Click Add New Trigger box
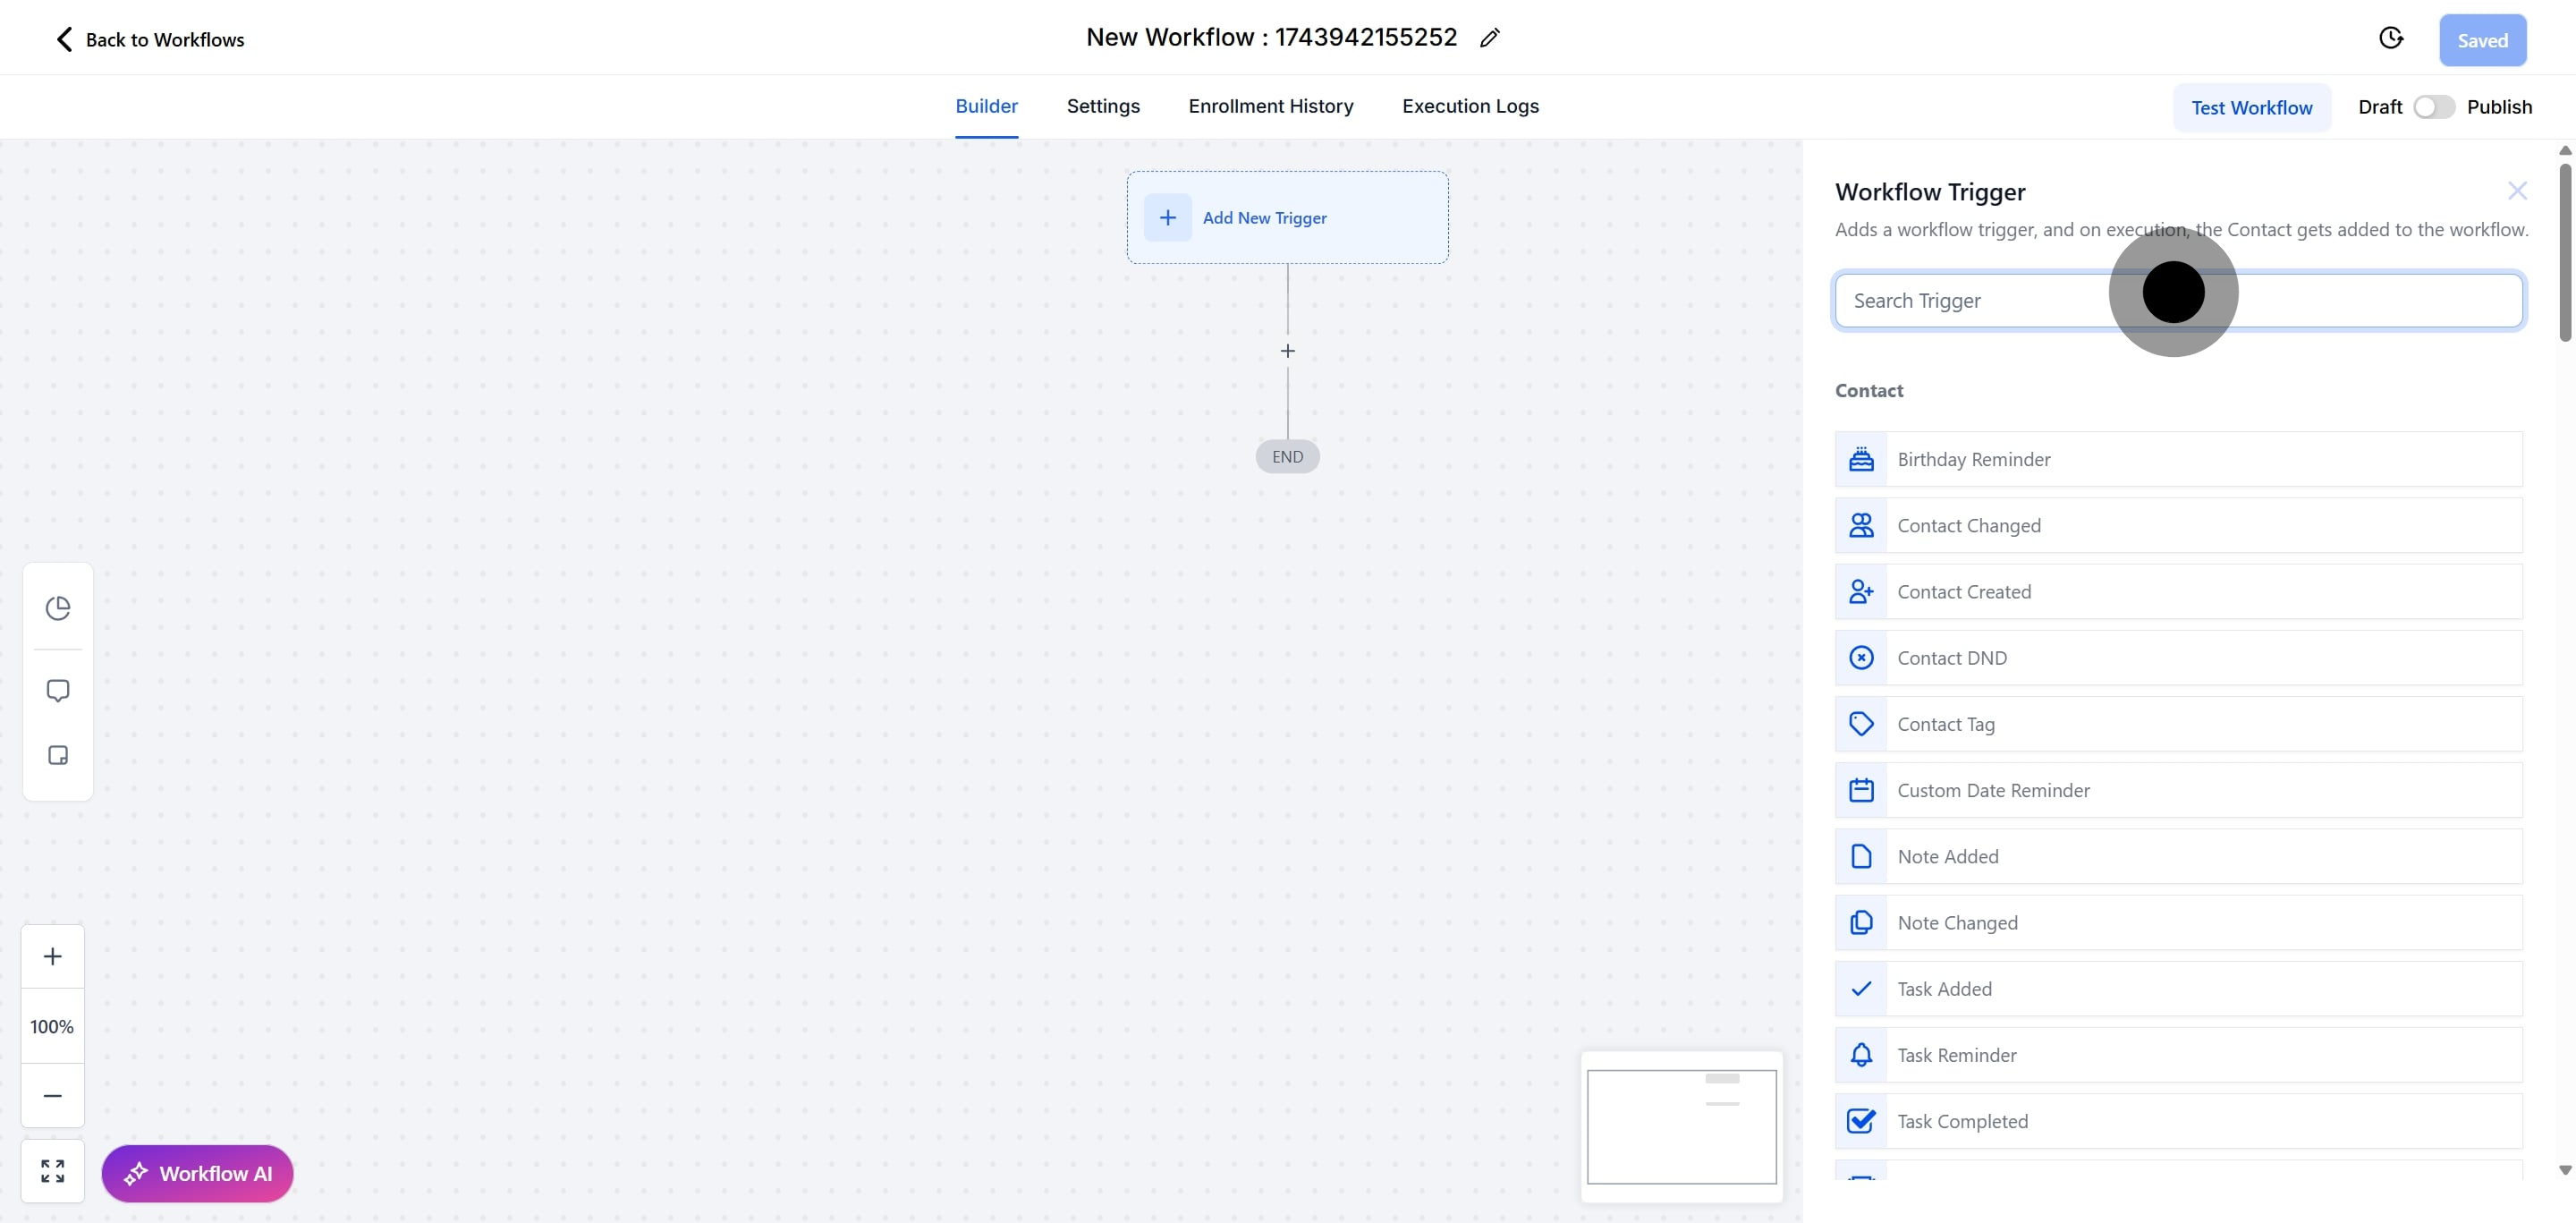The image size is (2576, 1223). tap(1287, 218)
